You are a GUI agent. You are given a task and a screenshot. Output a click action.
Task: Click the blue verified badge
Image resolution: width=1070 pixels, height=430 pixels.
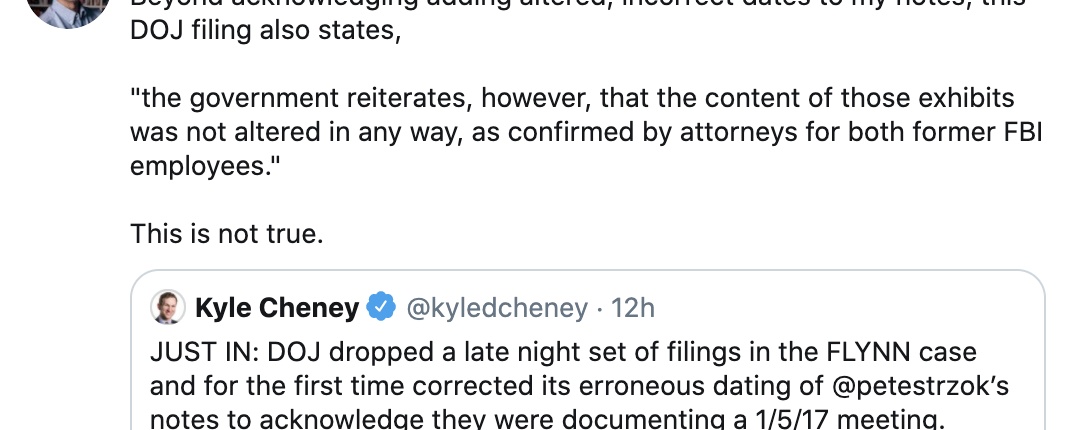click(x=381, y=308)
